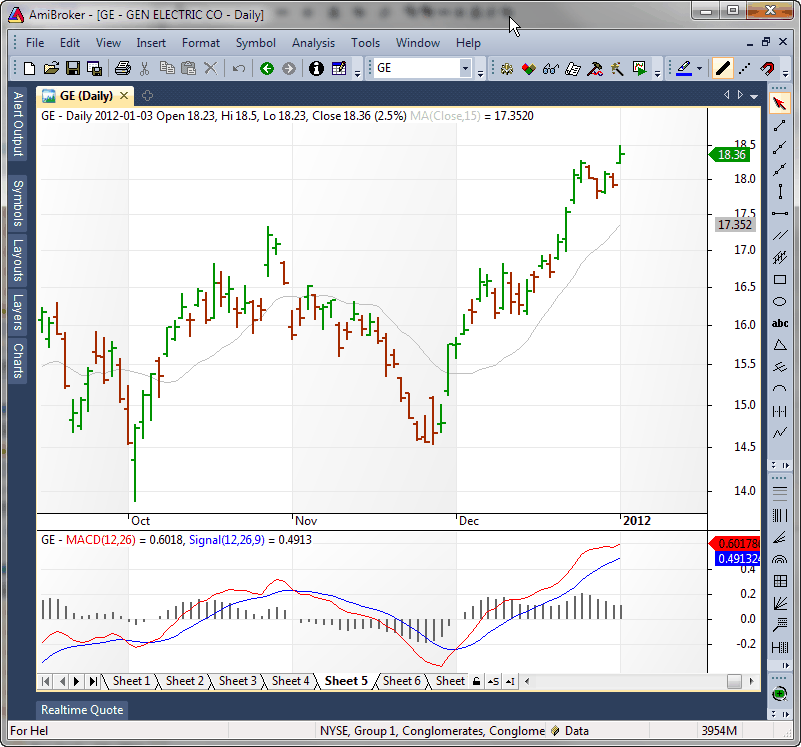Image resolution: width=801 pixels, height=747 pixels.
Task: Open the Symbols side panel
Action: point(17,204)
